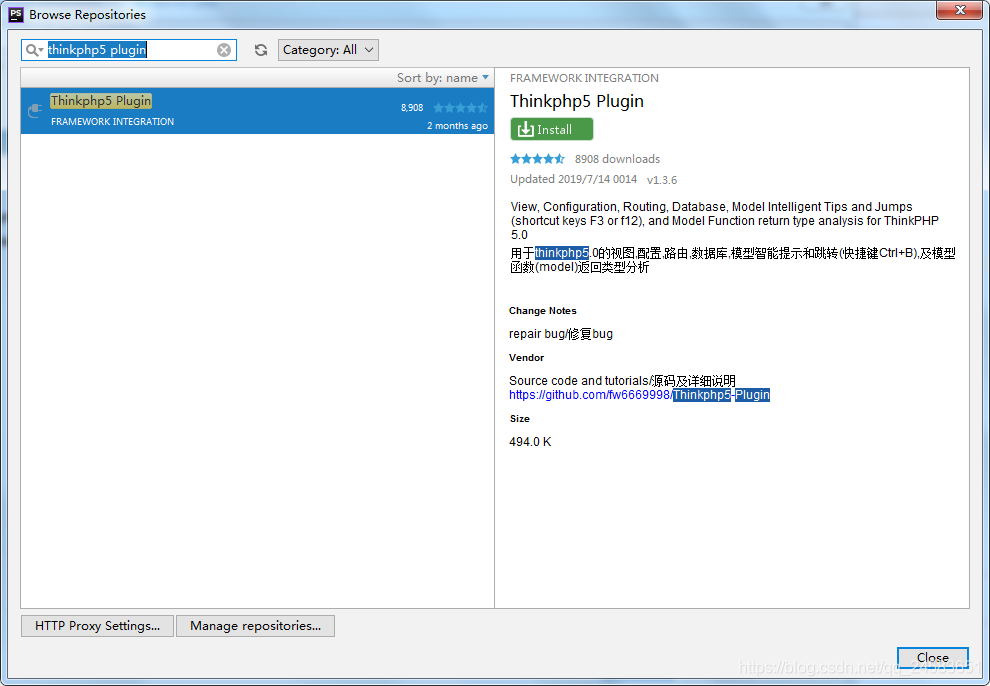Click the Vendor heading
This screenshot has width=990, height=686.
(526, 357)
